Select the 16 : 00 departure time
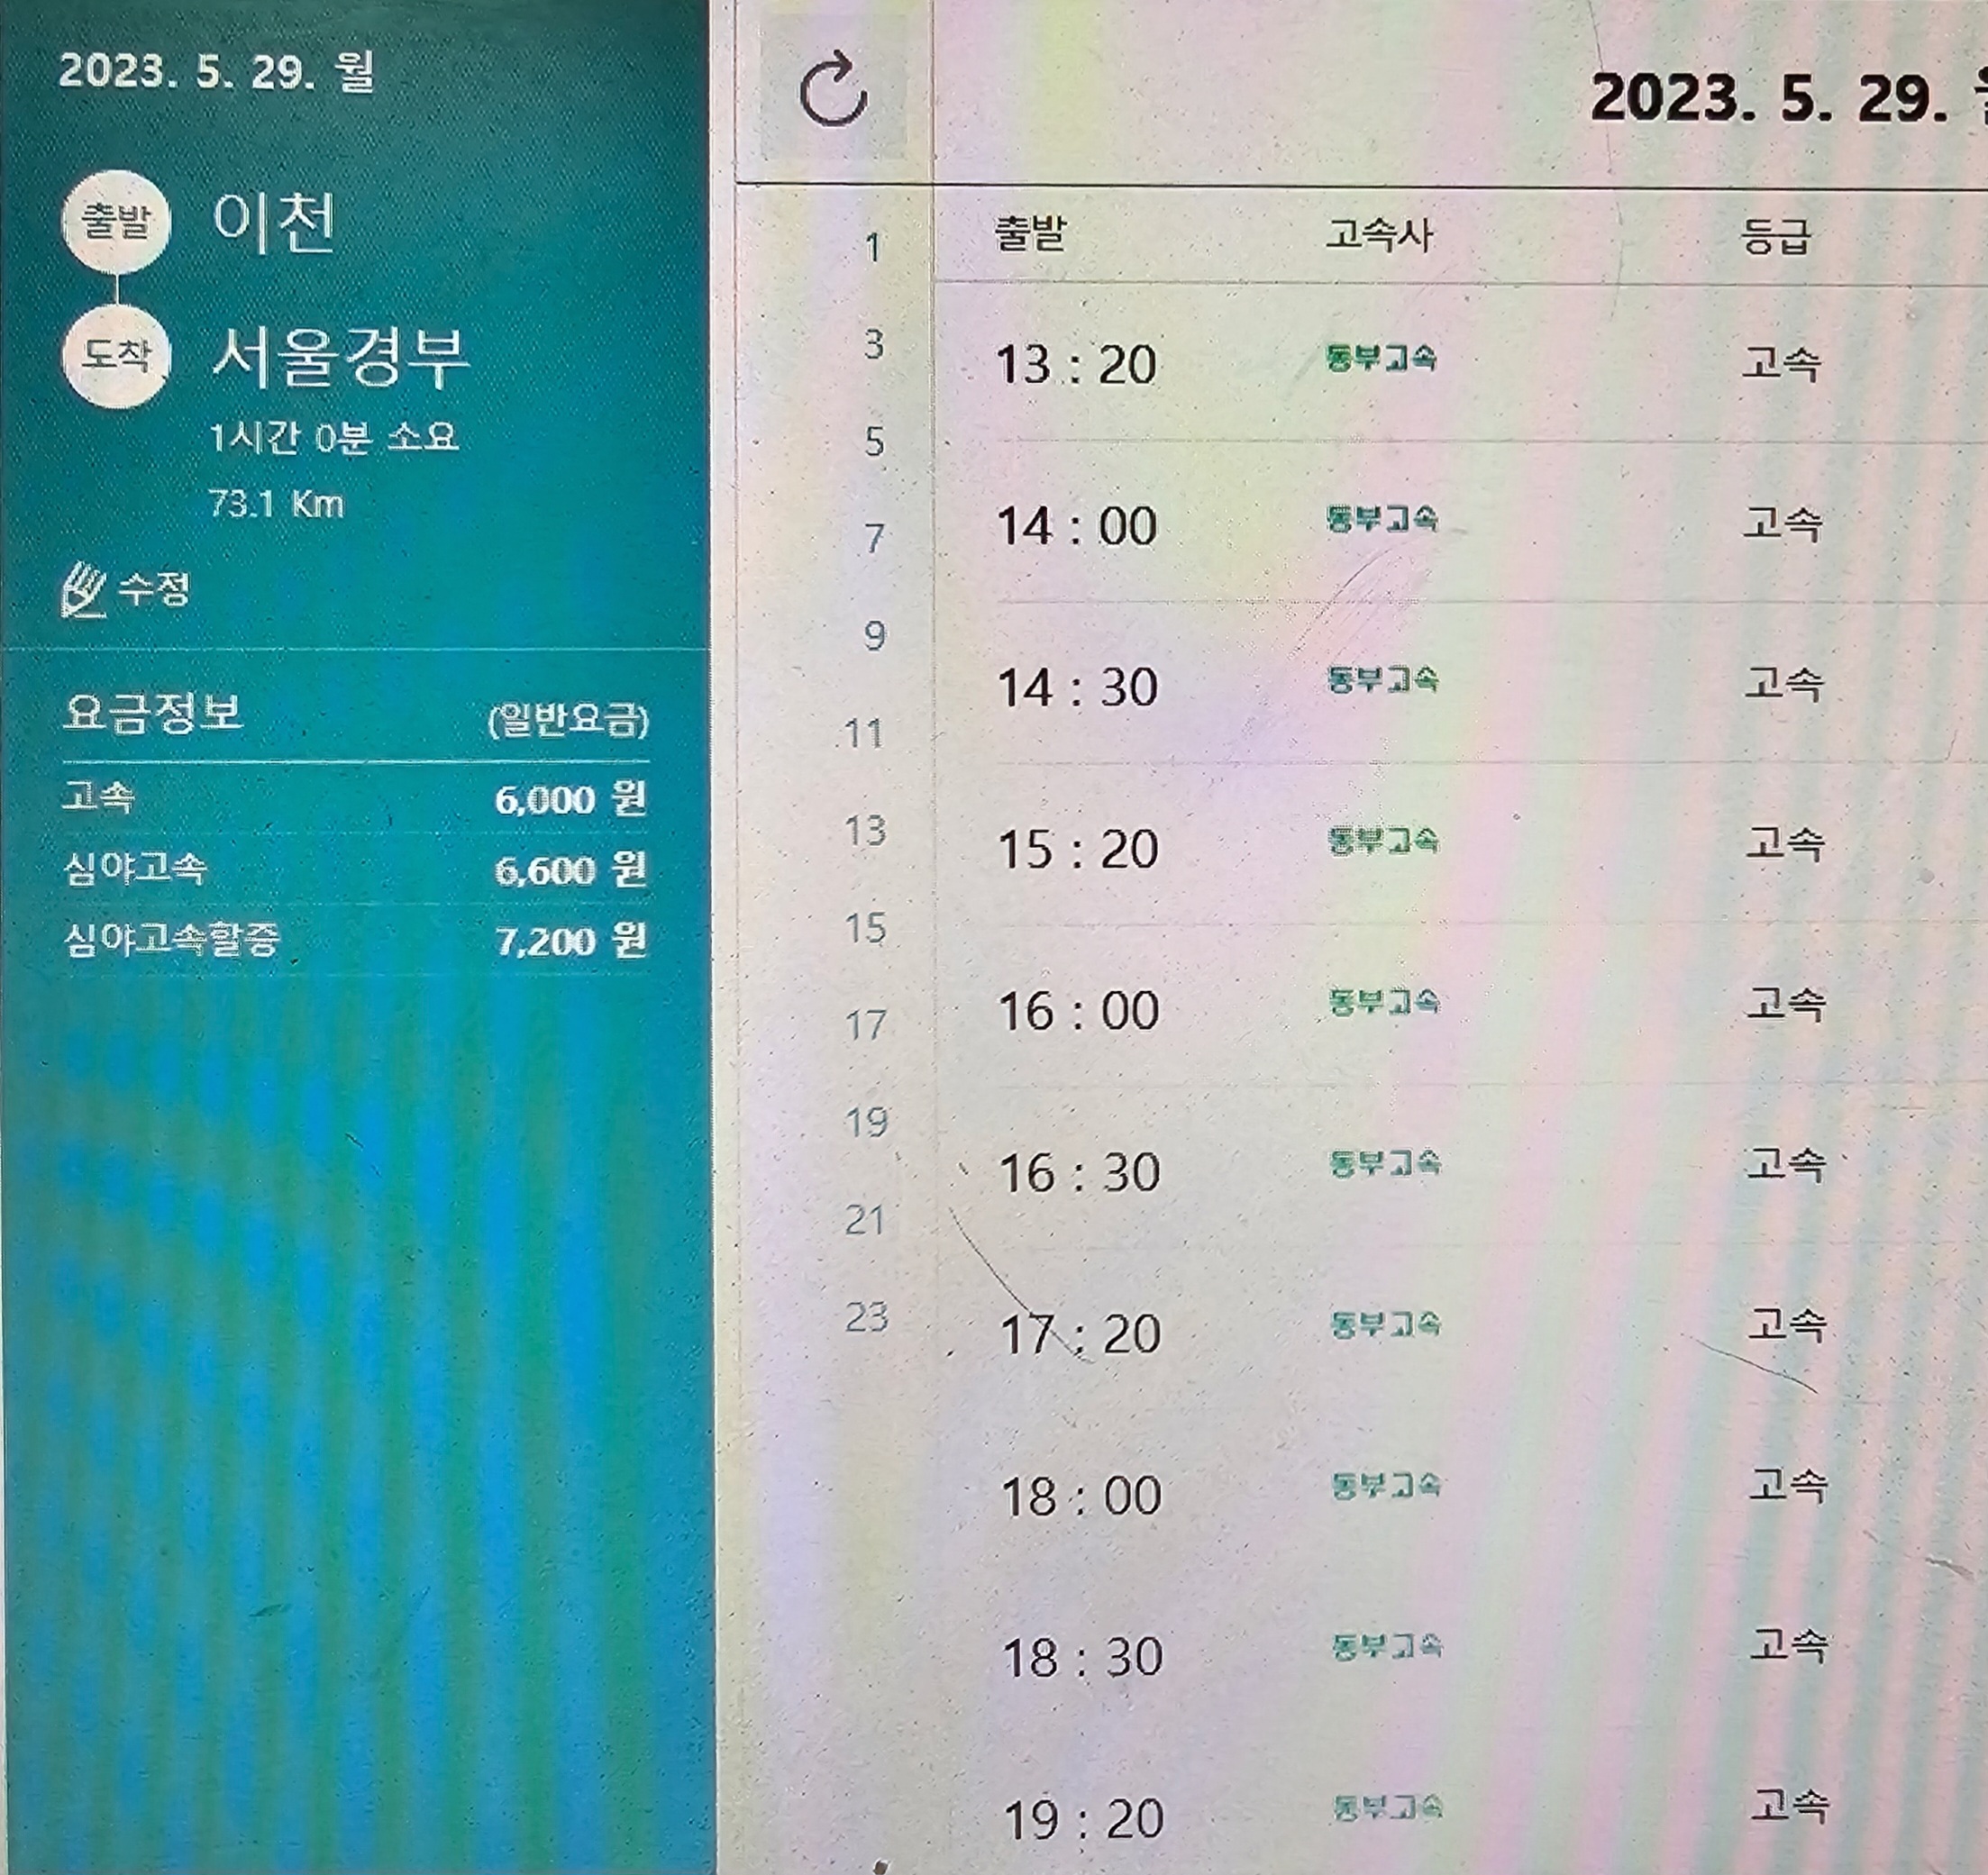 pyautogui.click(x=1079, y=1011)
